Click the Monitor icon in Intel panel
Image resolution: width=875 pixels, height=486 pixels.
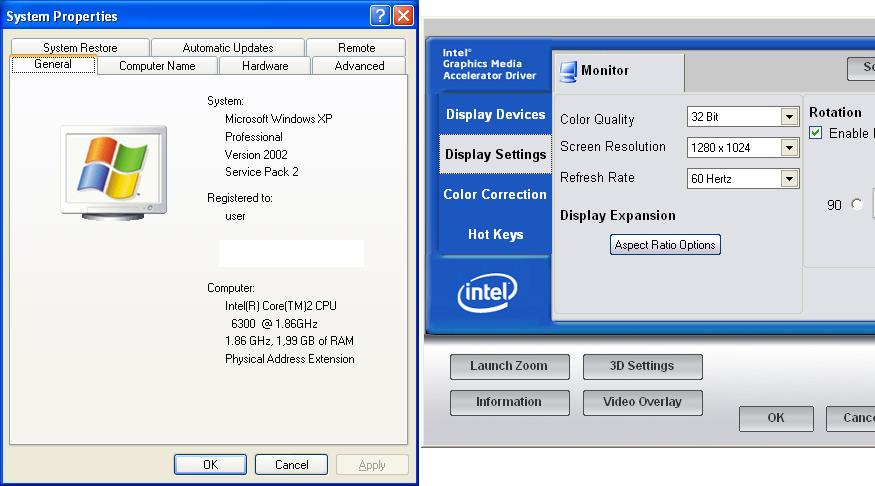tap(568, 71)
